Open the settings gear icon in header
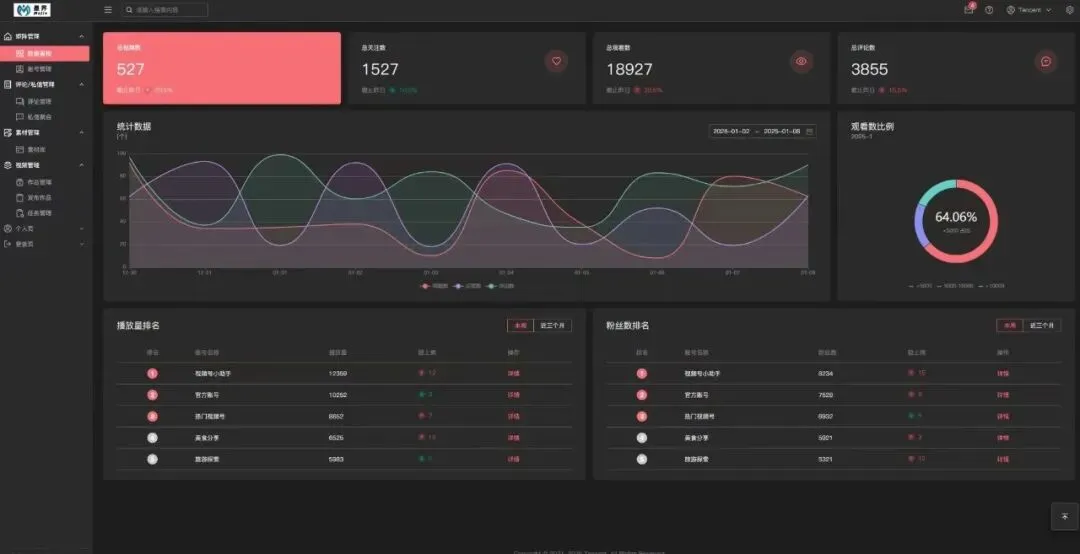This screenshot has width=1080, height=554. click(x=1070, y=10)
